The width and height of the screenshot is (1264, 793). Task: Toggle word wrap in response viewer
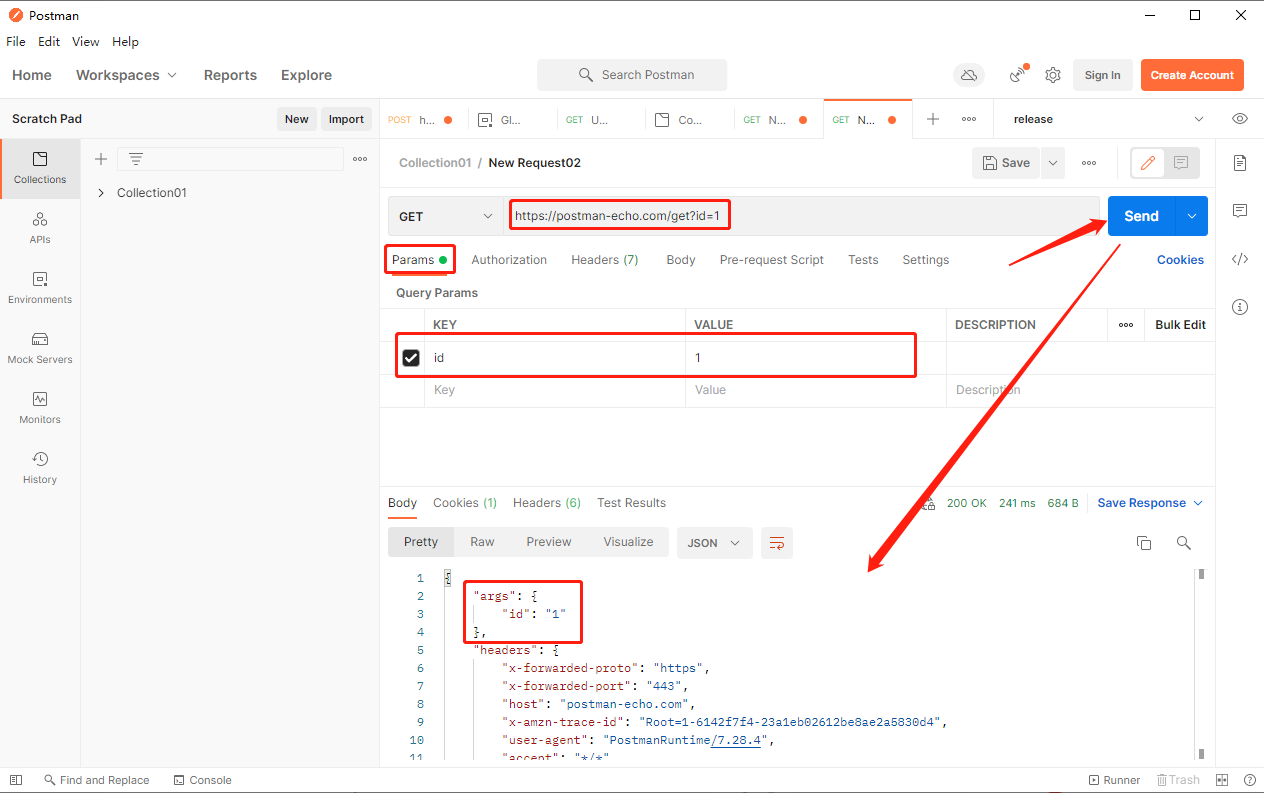[x=777, y=543]
